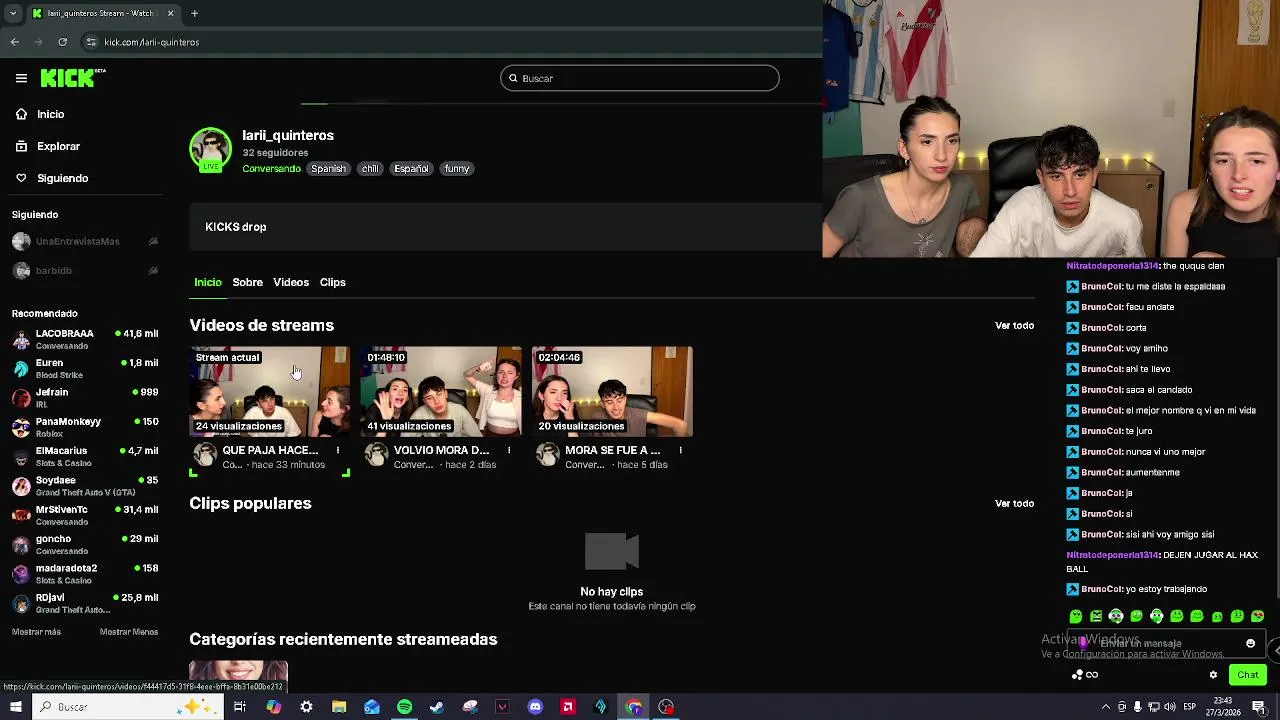Expand list with Mostrar más
The image size is (1280, 720).
pyautogui.click(x=36, y=632)
